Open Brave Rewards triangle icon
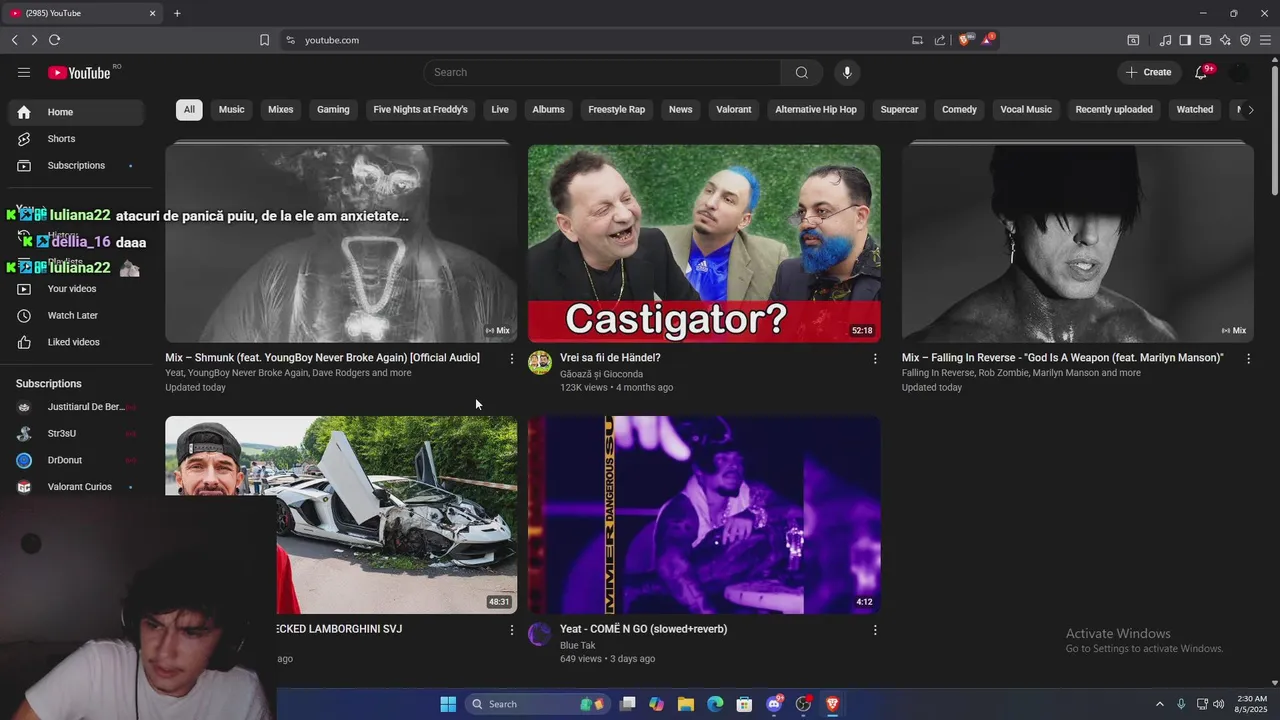Viewport: 1280px width, 720px height. (988, 40)
